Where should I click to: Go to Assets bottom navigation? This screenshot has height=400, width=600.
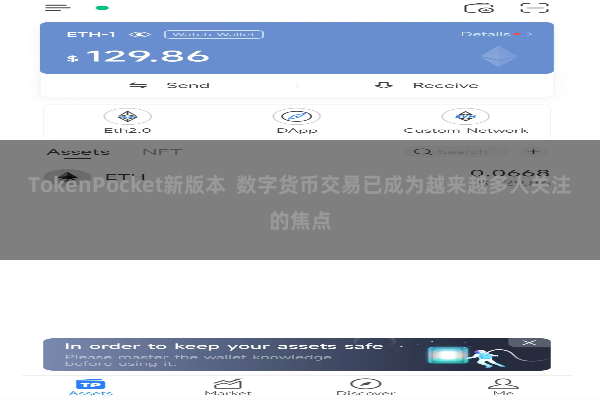pyautogui.click(x=91, y=387)
